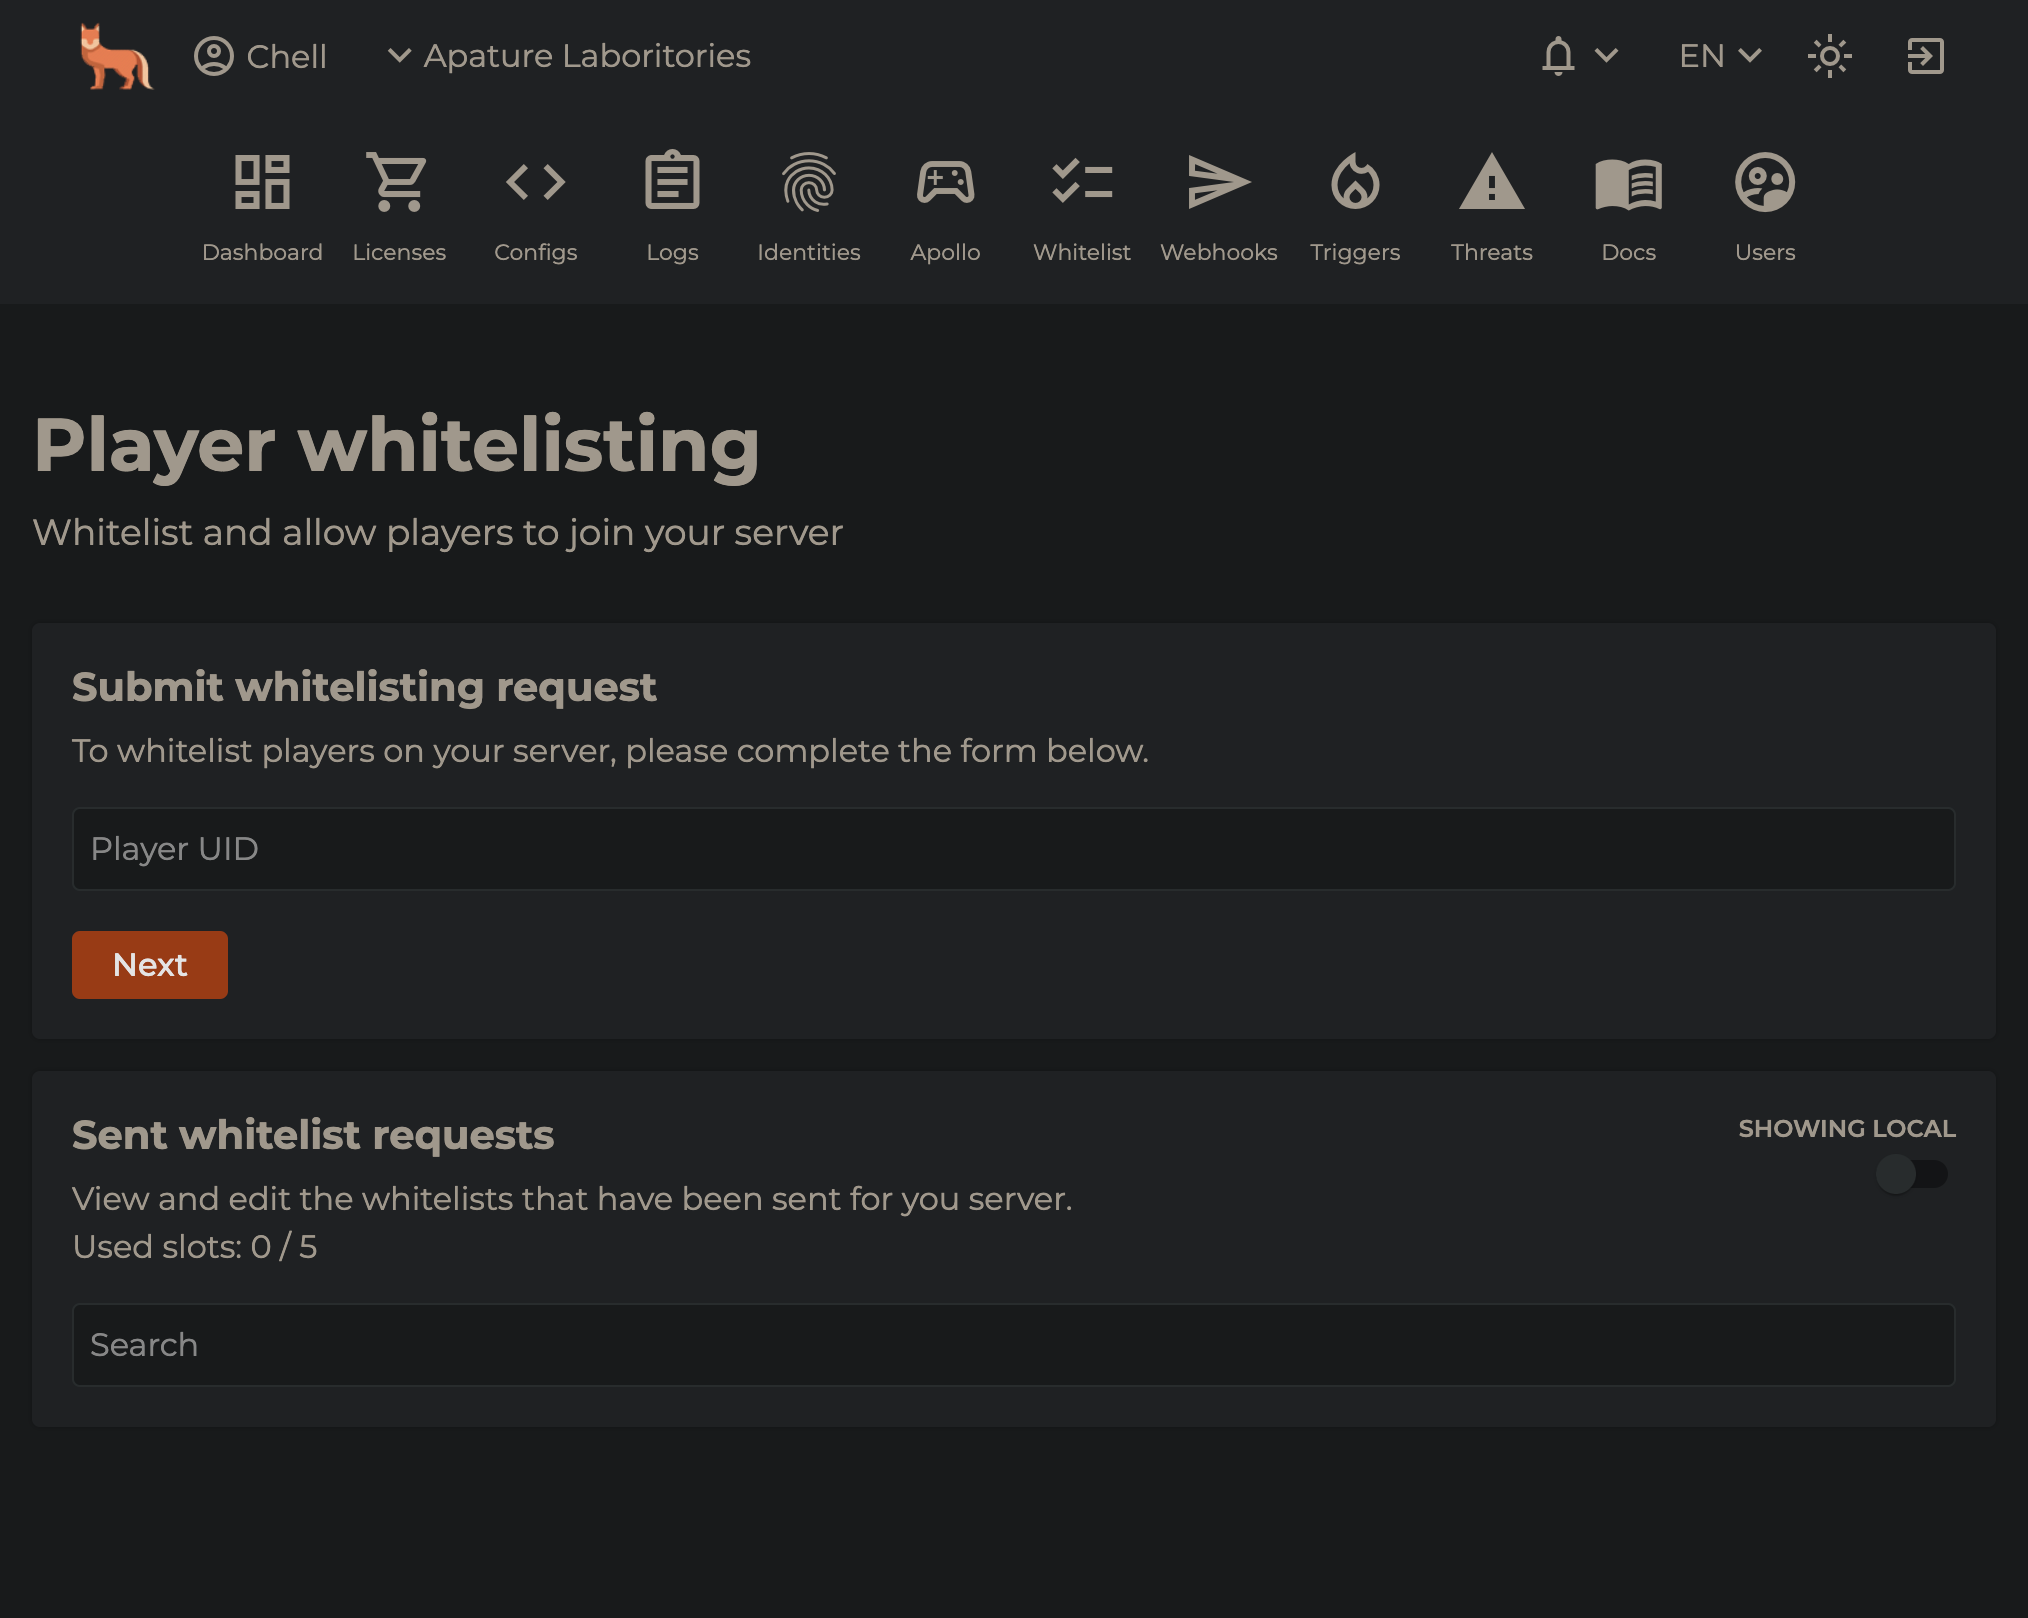The width and height of the screenshot is (2028, 1618).
Task: Click the Next button
Action: (150, 965)
